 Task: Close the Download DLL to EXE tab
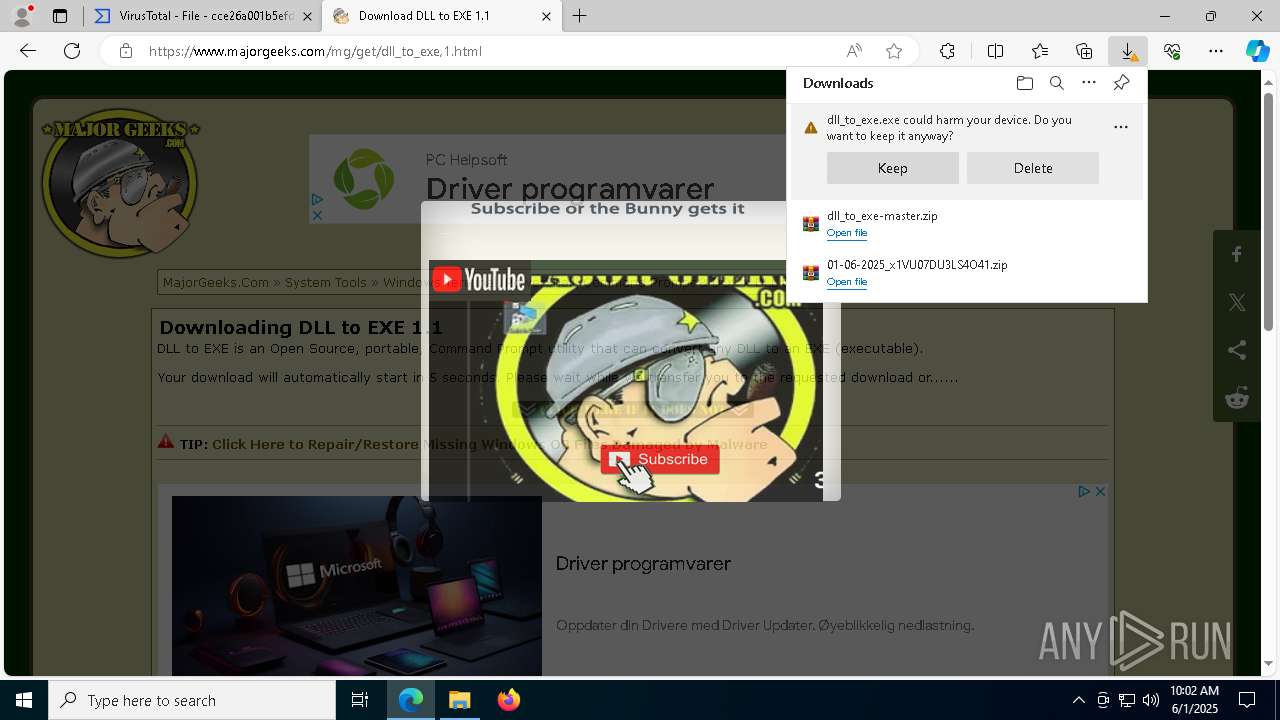coord(546,16)
